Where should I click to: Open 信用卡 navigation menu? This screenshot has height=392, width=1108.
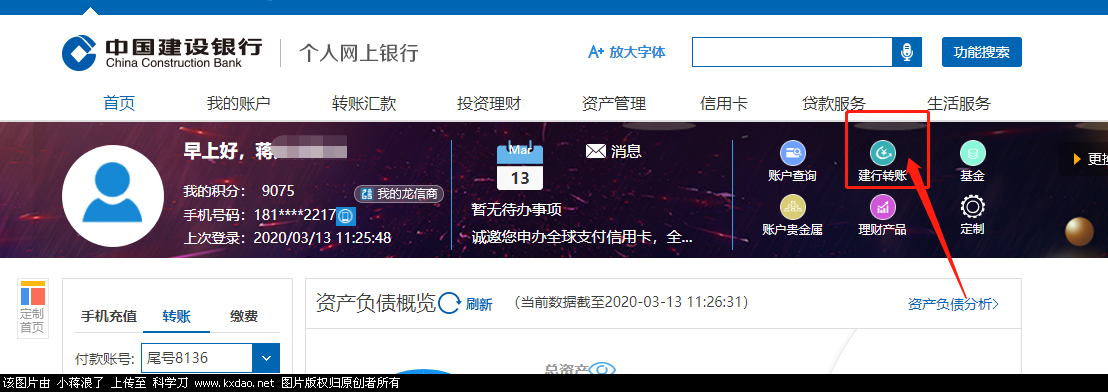point(724,104)
